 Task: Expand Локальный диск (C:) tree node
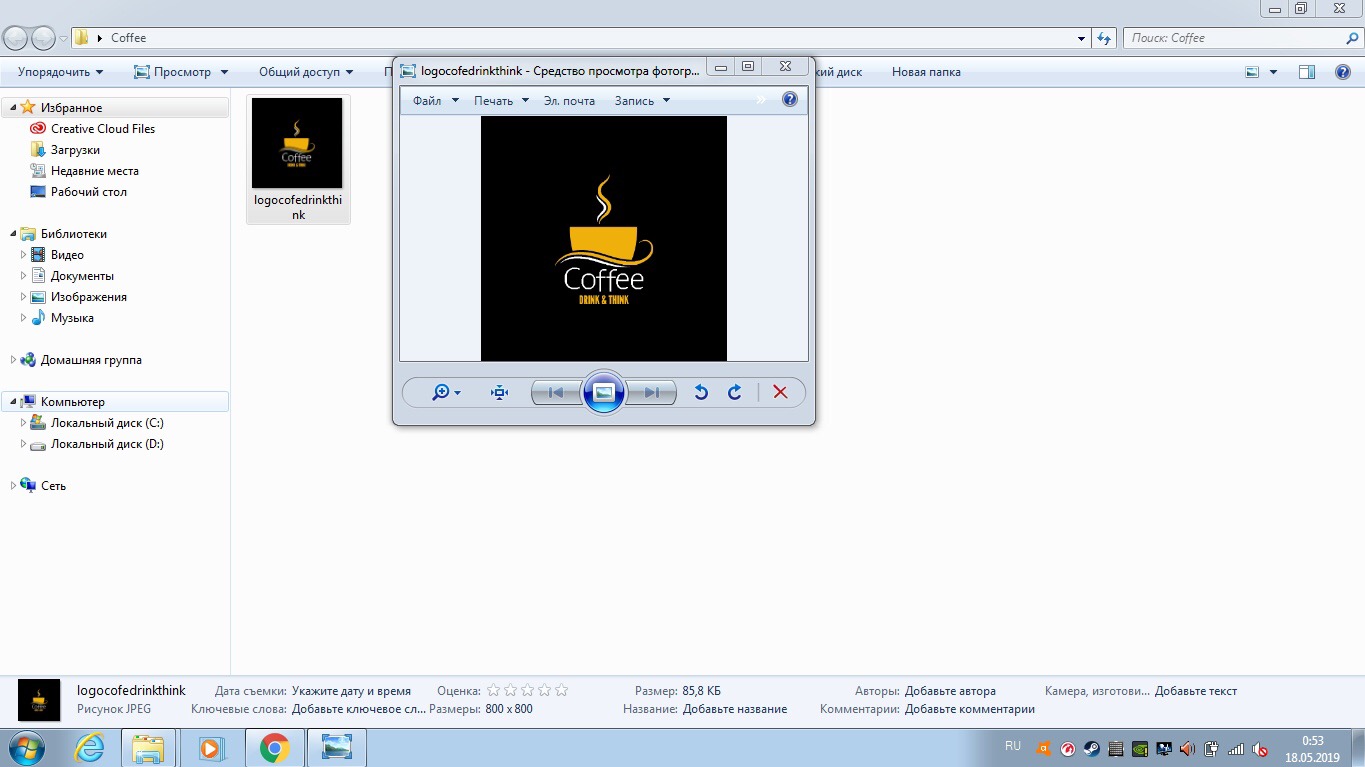click(x=24, y=423)
